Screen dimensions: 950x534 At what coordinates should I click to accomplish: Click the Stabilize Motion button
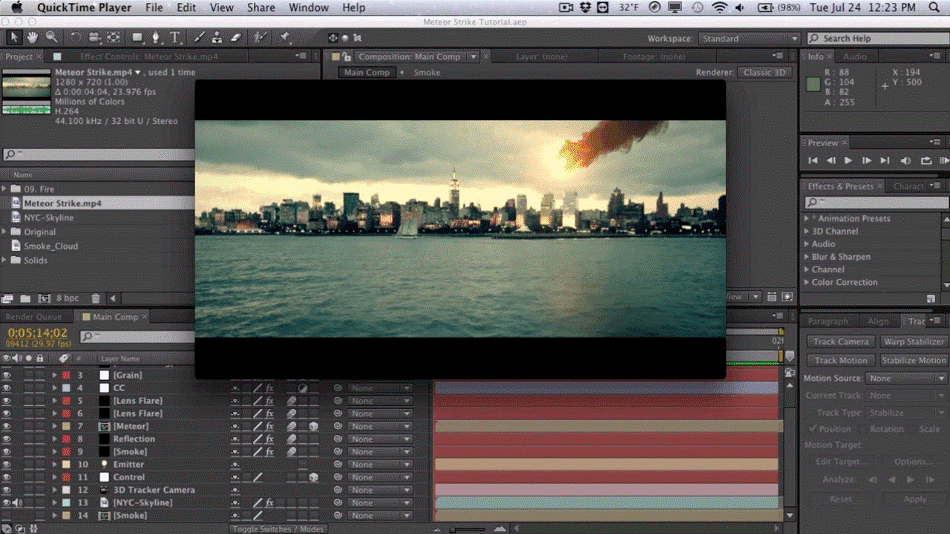point(913,360)
